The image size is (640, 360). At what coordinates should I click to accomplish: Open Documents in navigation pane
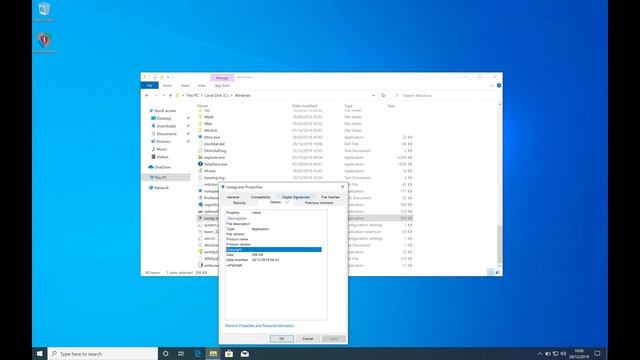pyautogui.click(x=167, y=134)
